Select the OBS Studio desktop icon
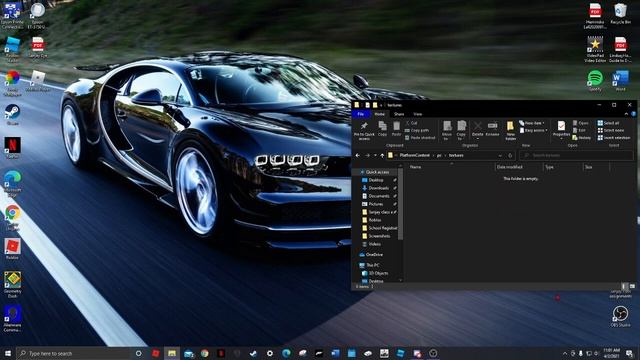Screen dimensions: 640x360 tap(620, 316)
